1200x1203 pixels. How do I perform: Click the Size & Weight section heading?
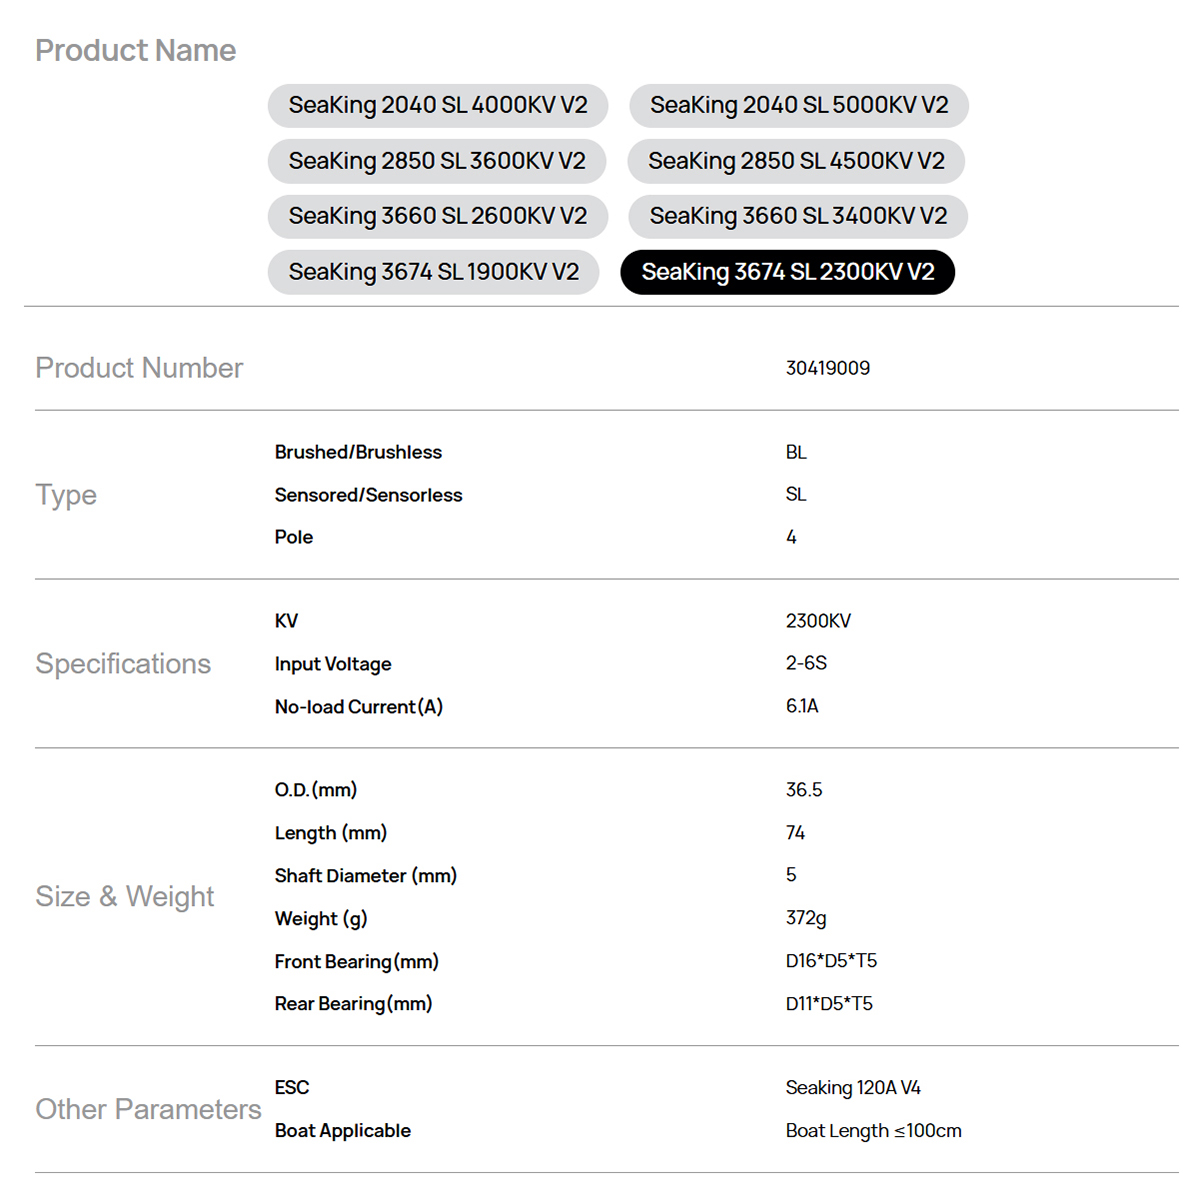125,896
